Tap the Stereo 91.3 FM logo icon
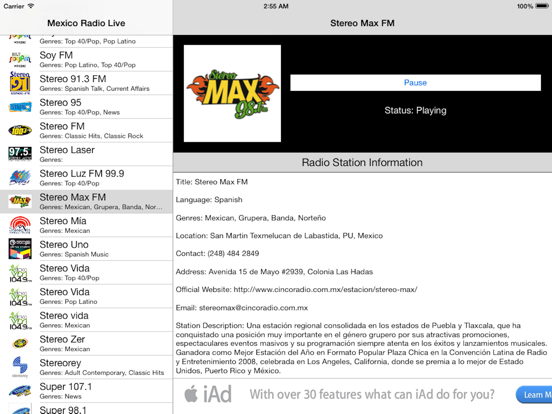This screenshot has width=552, height=414. (20, 83)
